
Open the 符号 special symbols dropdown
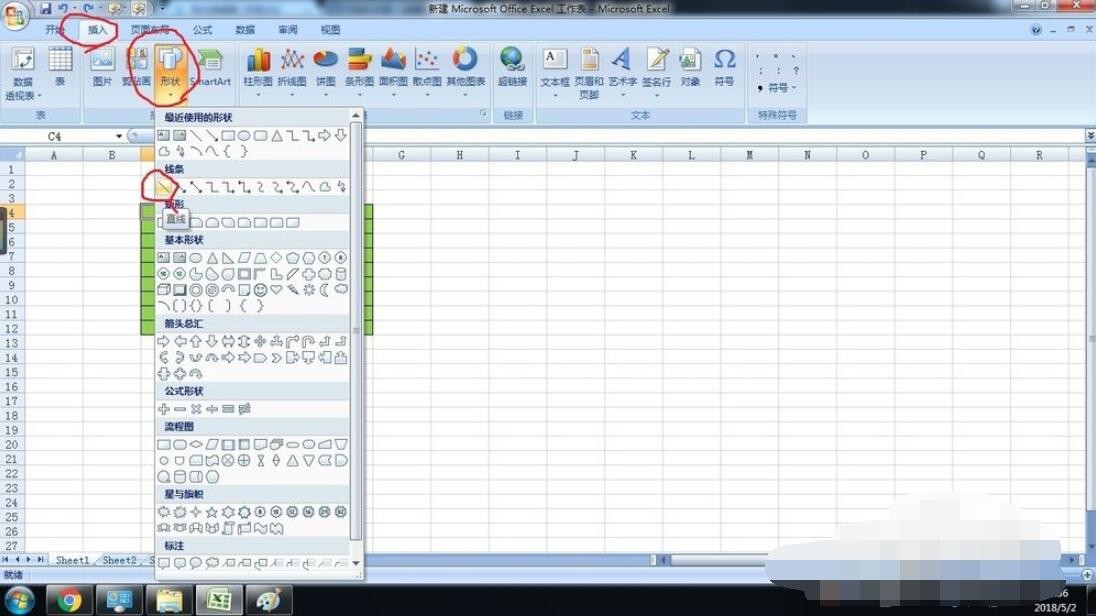point(777,88)
